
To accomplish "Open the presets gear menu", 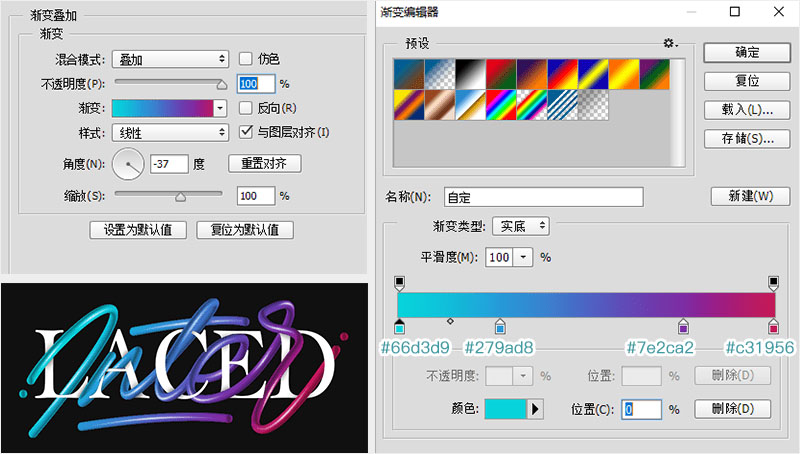I will pyautogui.click(x=670, y=44).
